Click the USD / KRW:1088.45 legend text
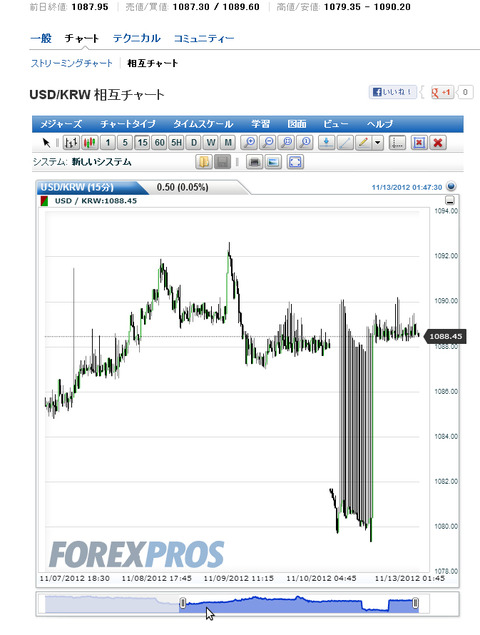480x635 pixels. click(x=96, y=201)
